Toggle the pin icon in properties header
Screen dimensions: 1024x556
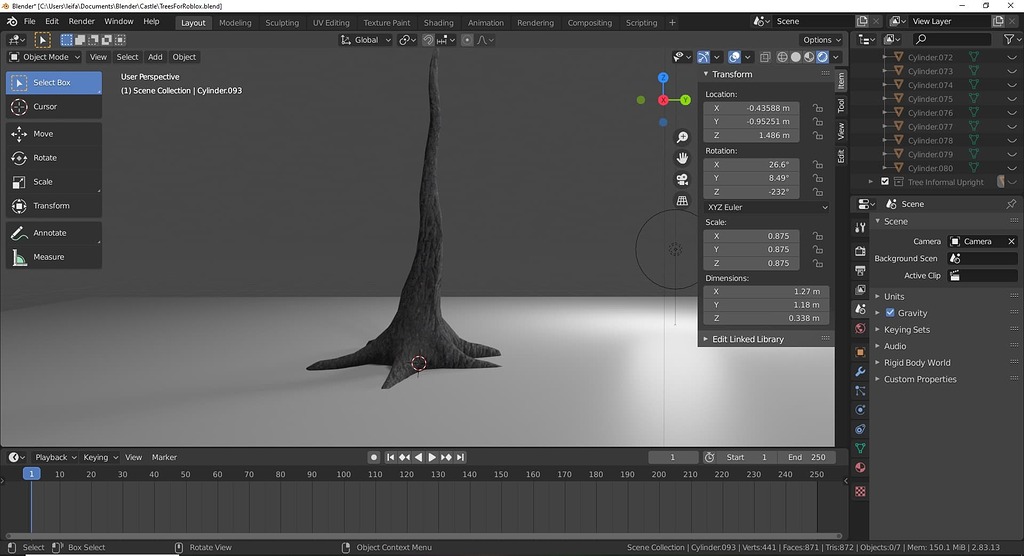pos(1011,204)
